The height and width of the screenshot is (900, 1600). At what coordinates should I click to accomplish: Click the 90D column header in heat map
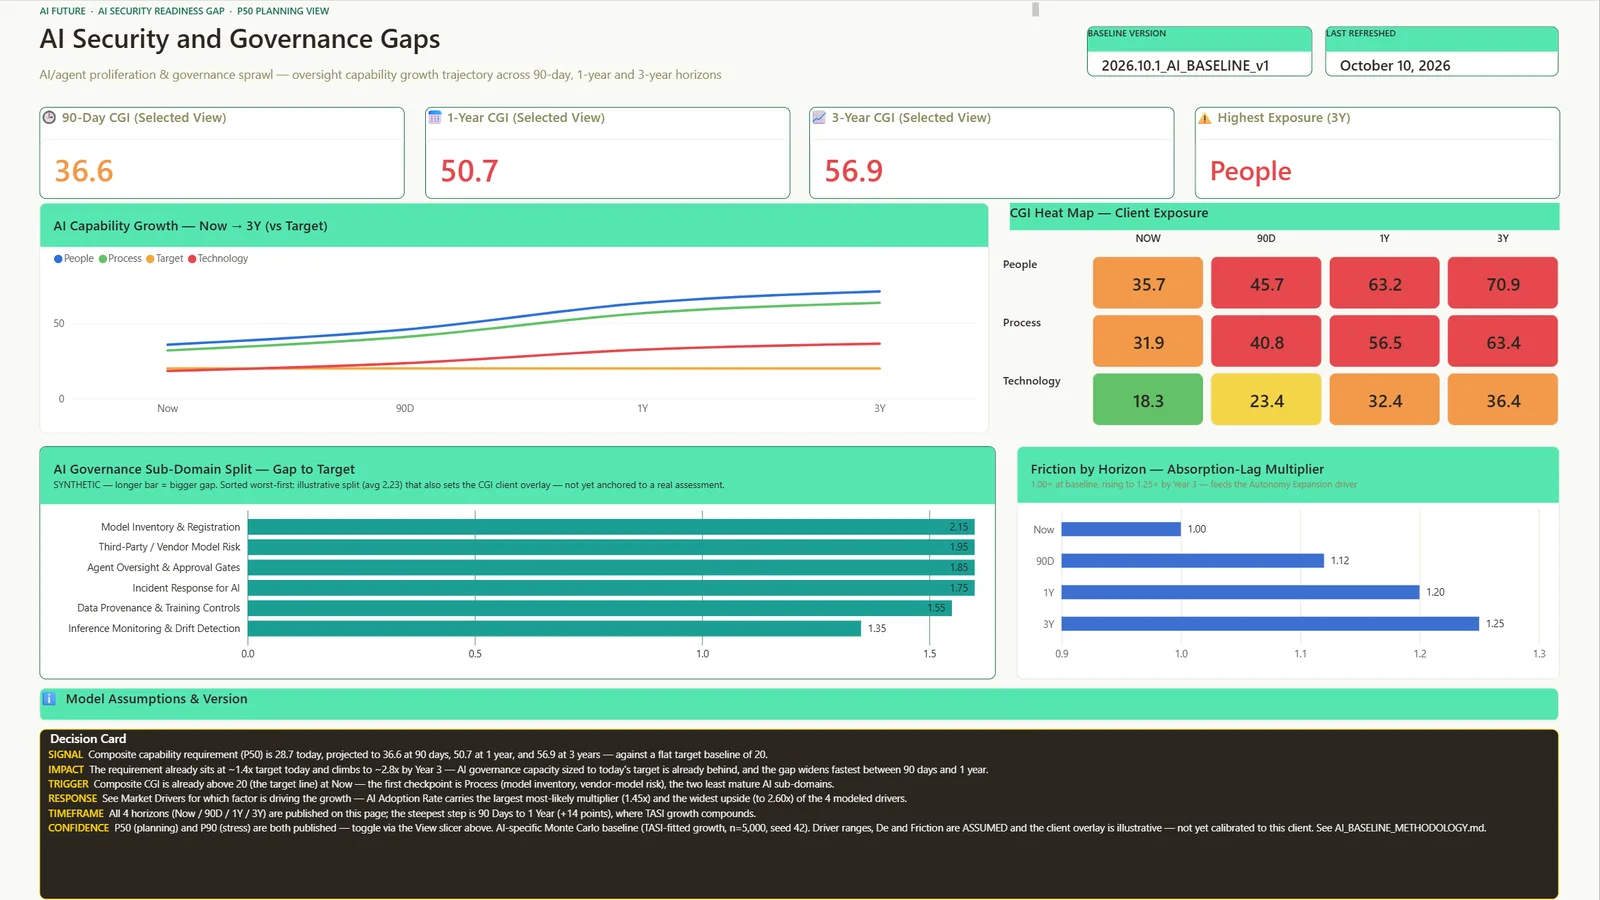pyautogui.click(x=1266, y=239)
